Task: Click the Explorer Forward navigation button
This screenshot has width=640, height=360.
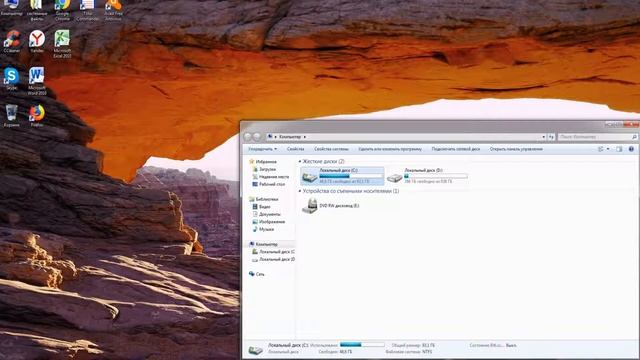Action: [257, 137]
